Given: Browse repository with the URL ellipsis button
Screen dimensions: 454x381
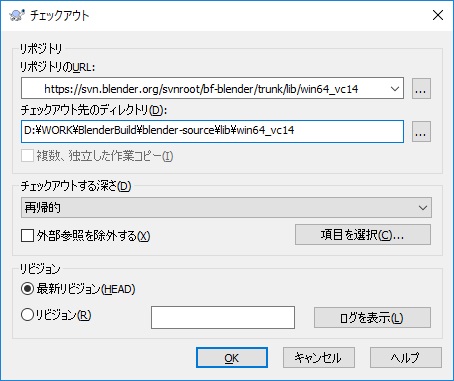Looking at the screenshot, I should coord(421,88).
